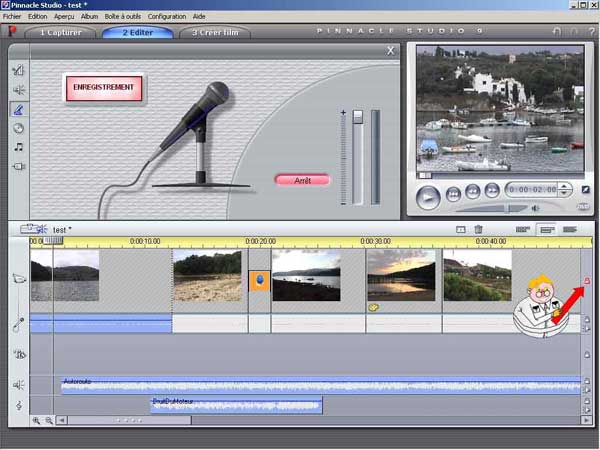The height and width of the screenshot is (450, 600).
Task: Toggle the original audio track lock
Action: pyautogui.click(x=587, y=319)
